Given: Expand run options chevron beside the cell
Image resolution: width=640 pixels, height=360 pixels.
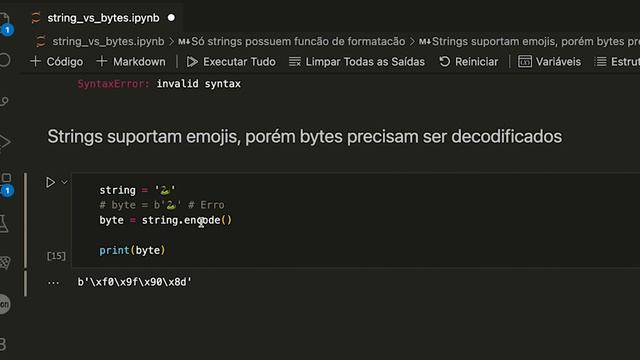Looking at the screenshot, I should coord(64,182).
